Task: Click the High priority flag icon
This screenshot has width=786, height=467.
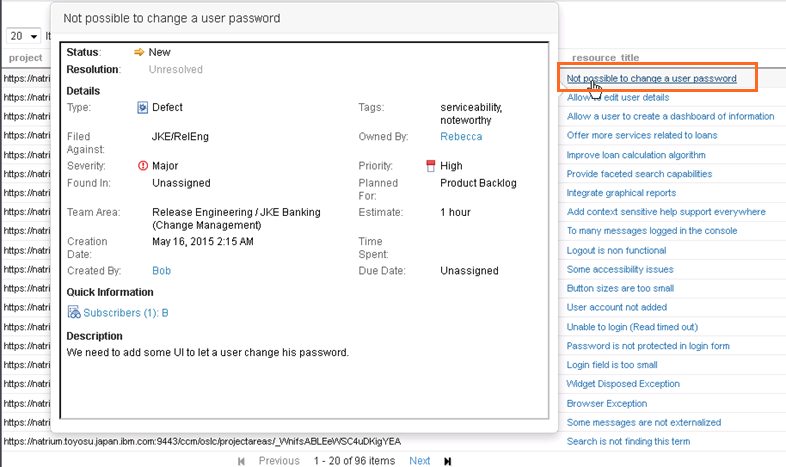Action: point(431,166)
